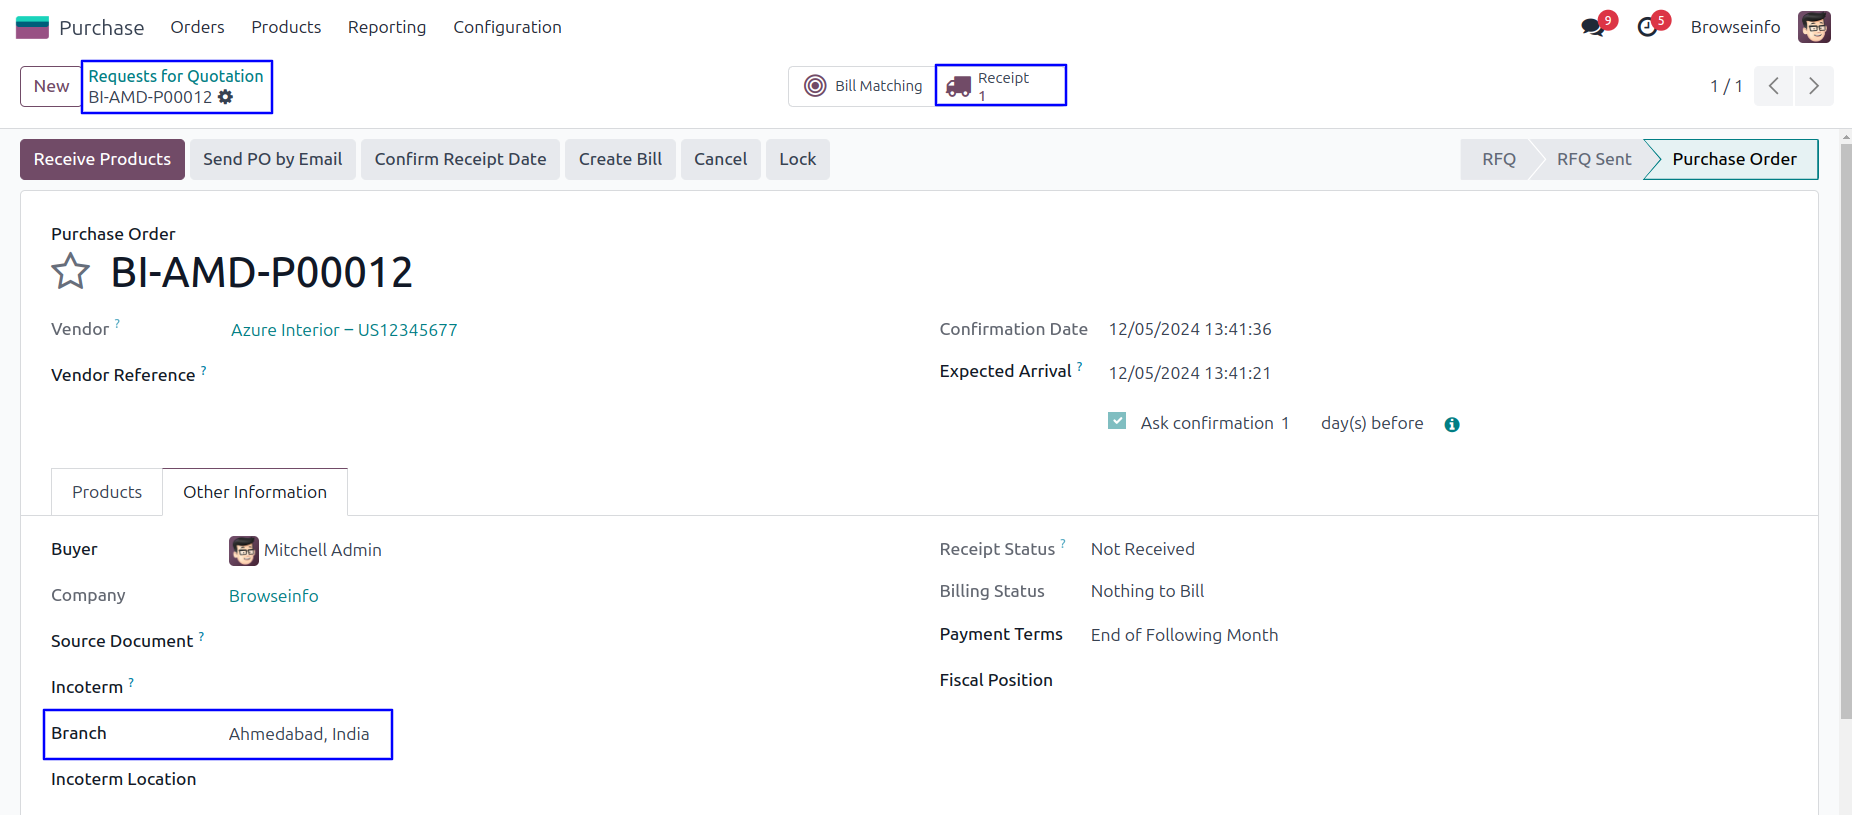Open the Purchase app home icon
Image resolution: width=1852 pixels, height=815 pixels.
pos(32,27)
